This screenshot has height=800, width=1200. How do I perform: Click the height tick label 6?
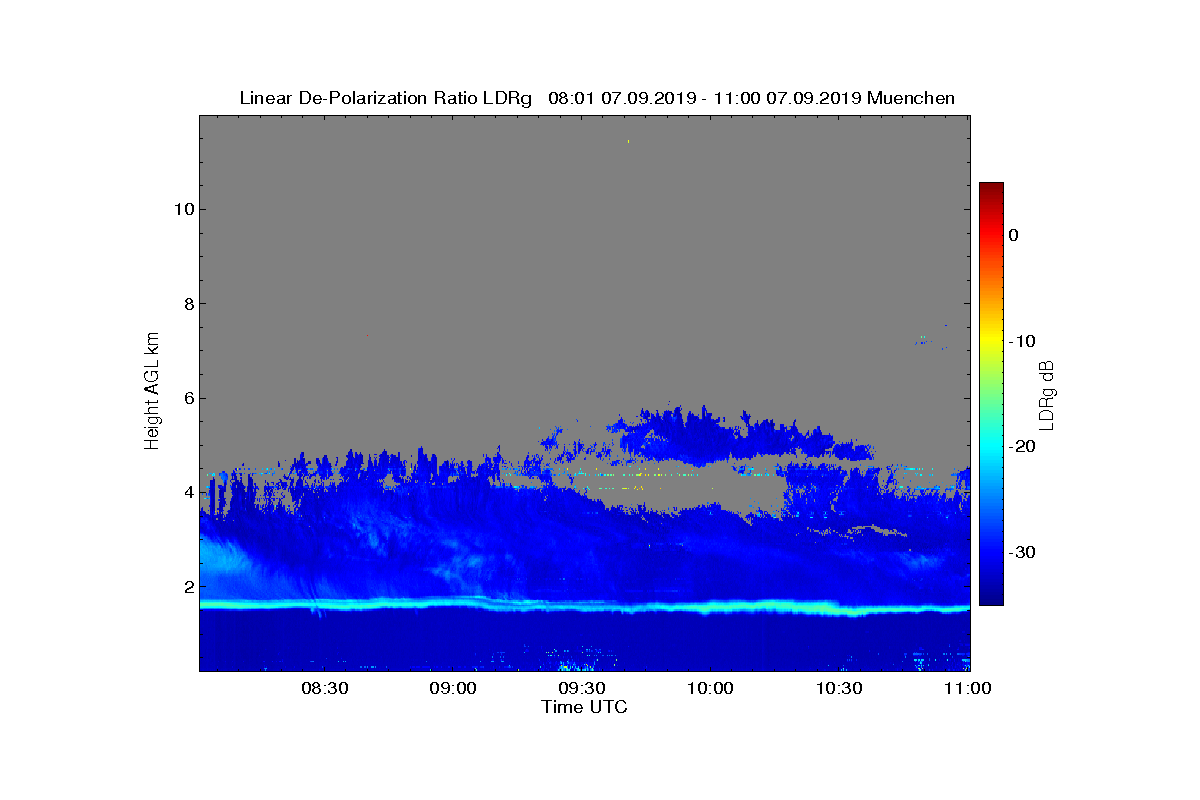(x=187, y=398)
